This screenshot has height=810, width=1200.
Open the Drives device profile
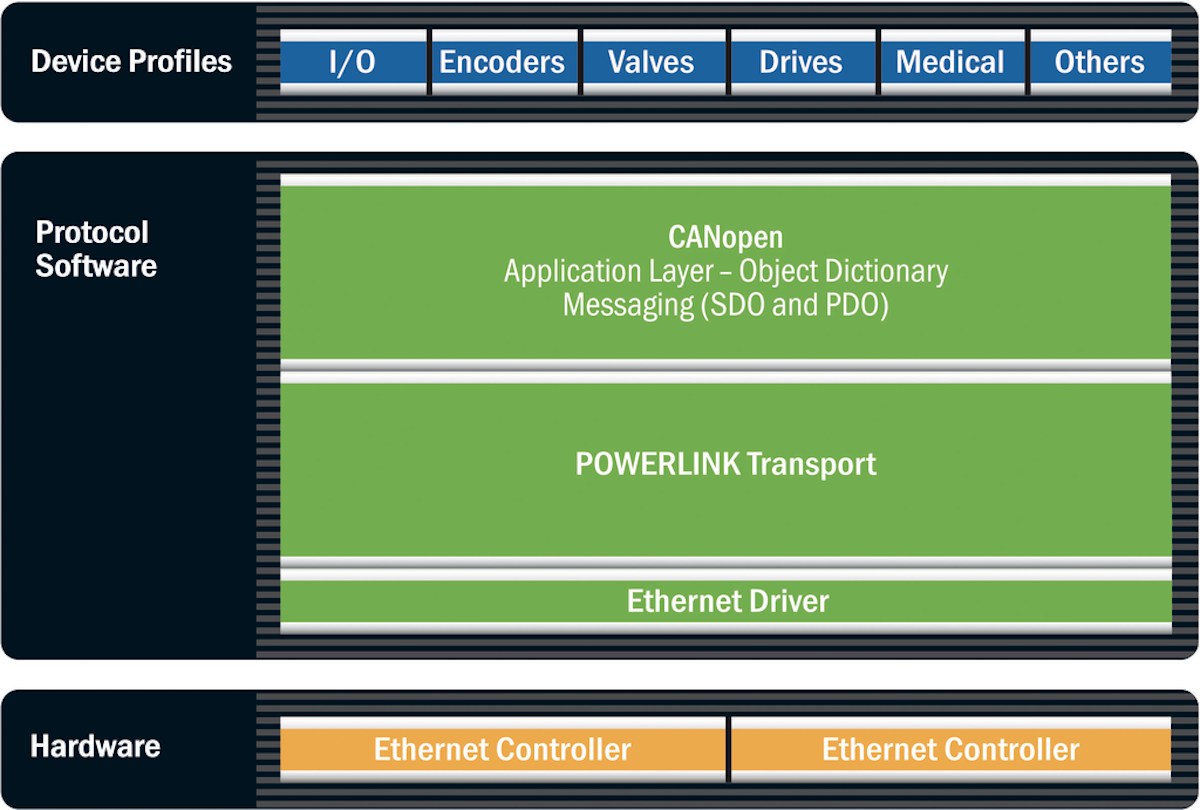pos(803,62)
